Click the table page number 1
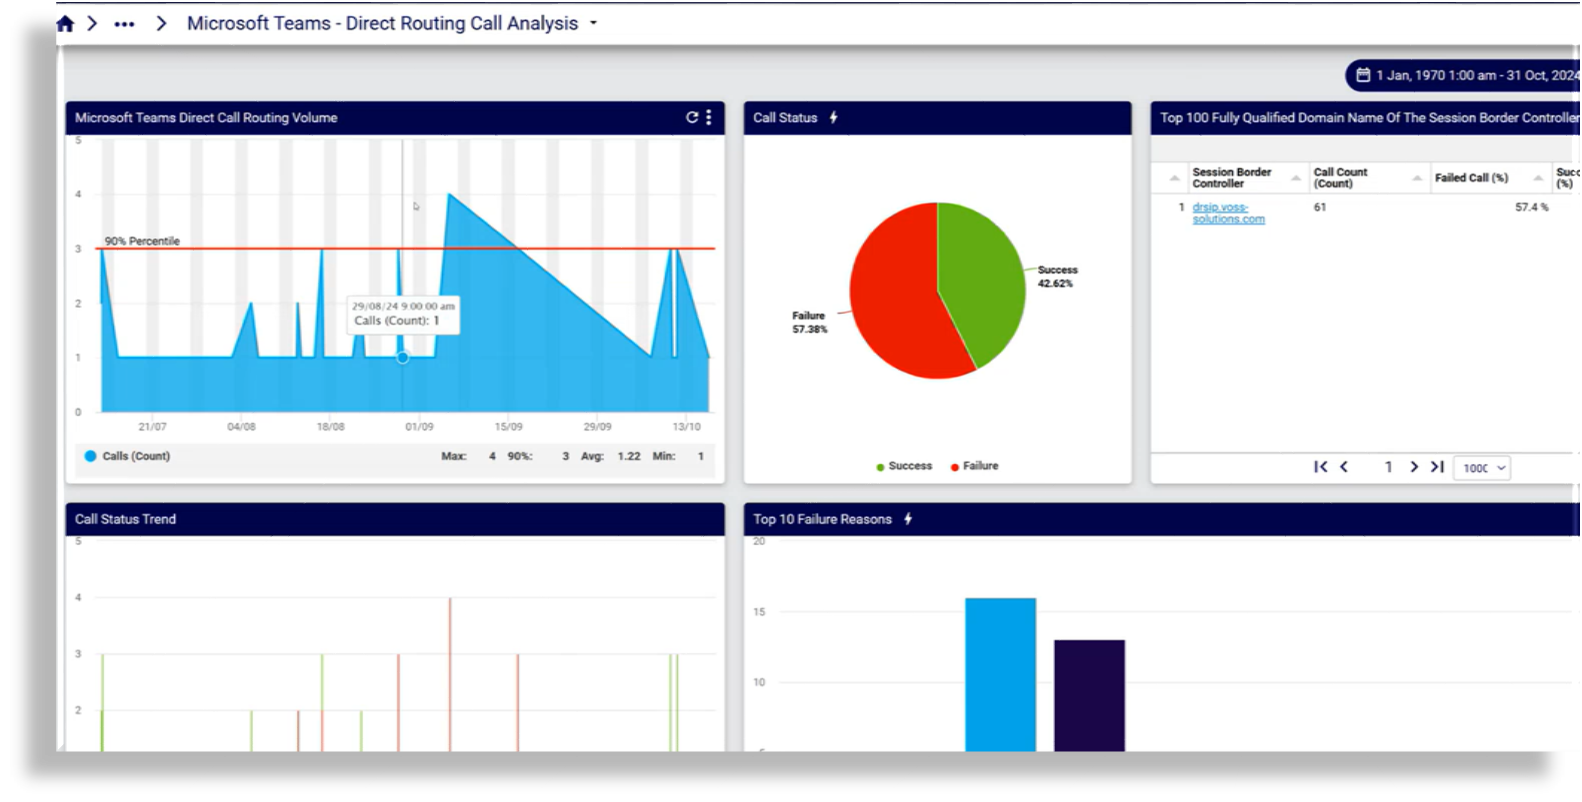The image size is (1582, 802). (x=1388, y=467)
